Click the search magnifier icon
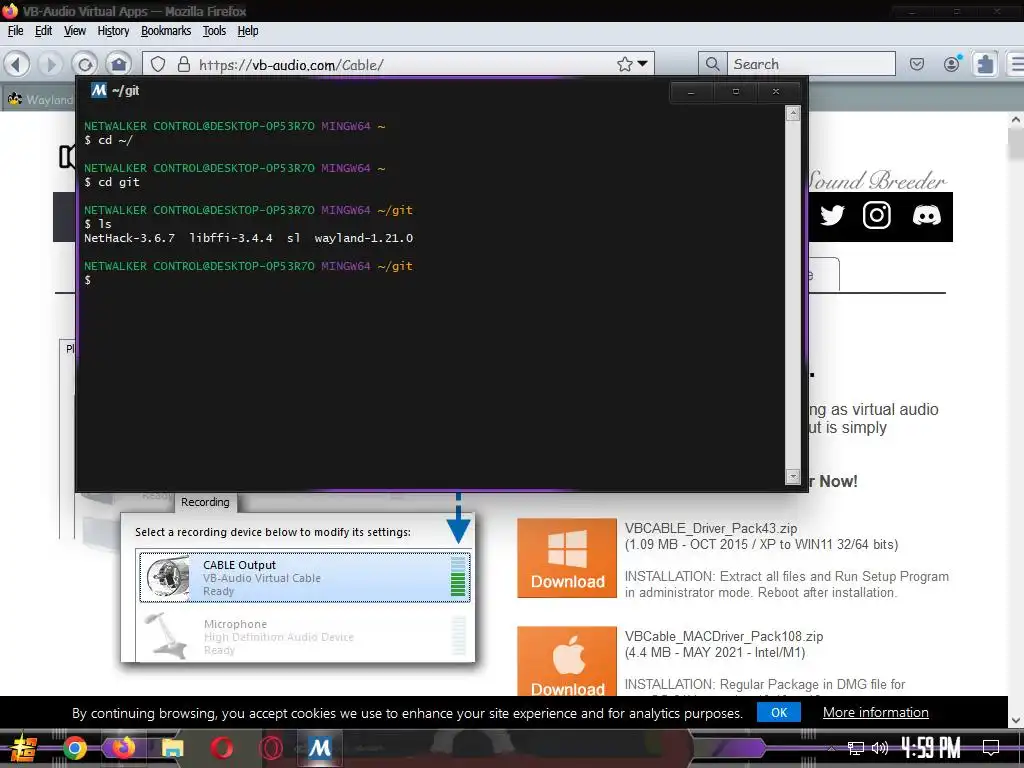 click(x=712, y=64)
